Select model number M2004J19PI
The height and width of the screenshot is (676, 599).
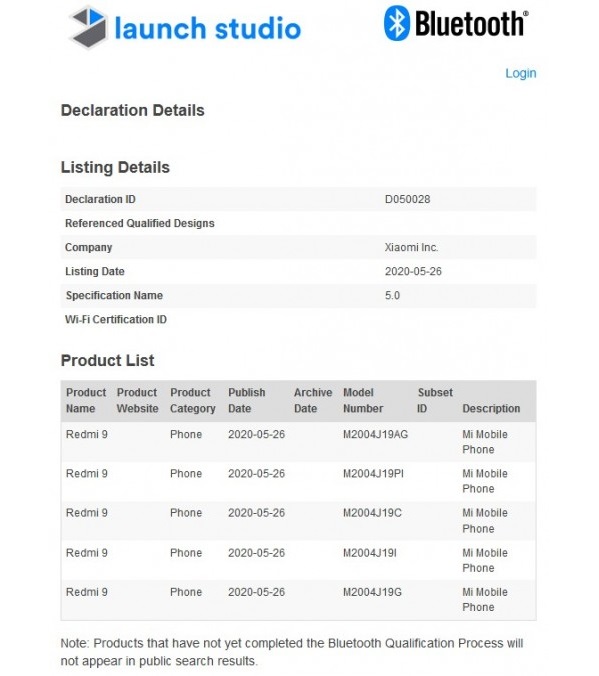tap(373, 474)
